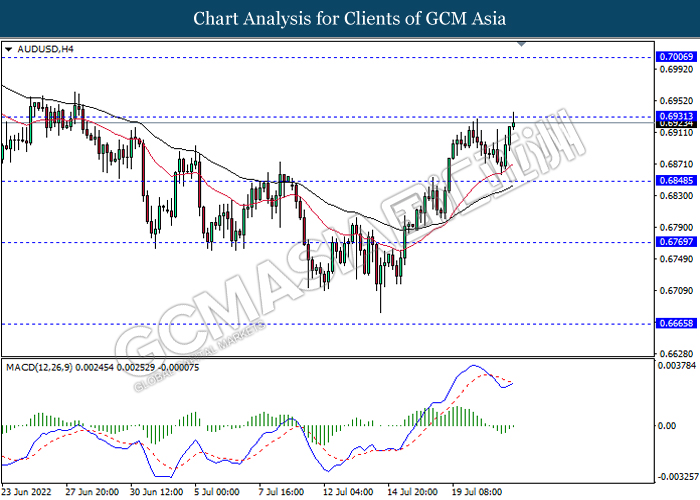The height and width of the screenshot is (500, 700).
Task: Click the 12 Jul 04:00 time label
Action: tap(348, 492)
